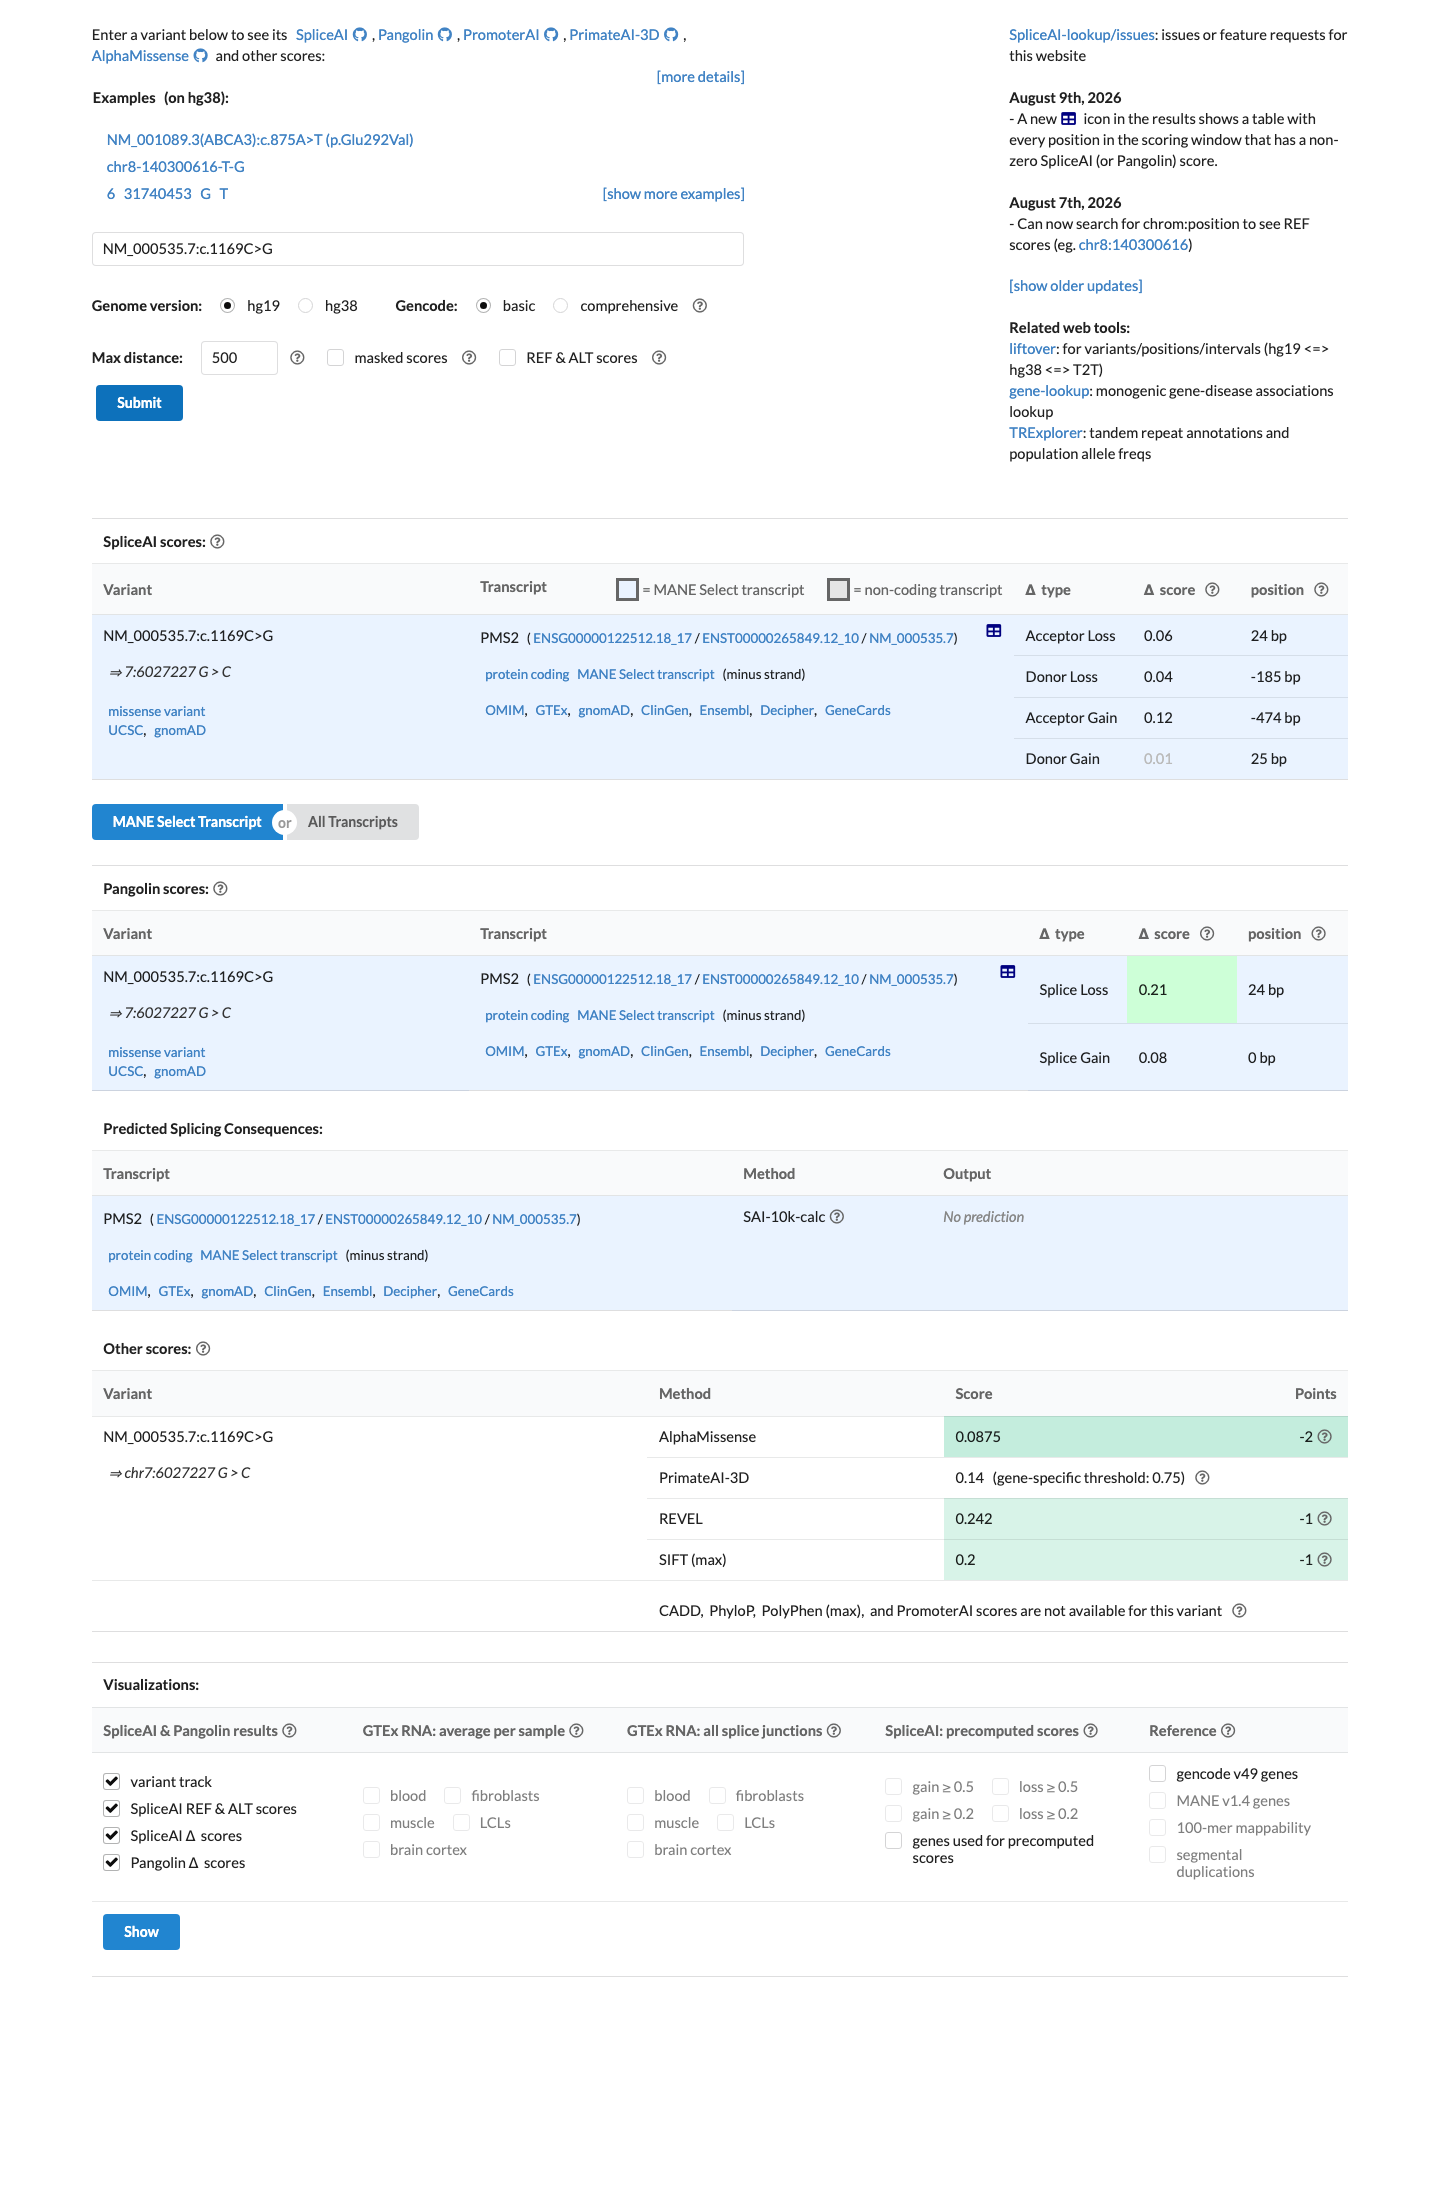Click the PrimateAI-3D threshold help icon
Viewport: 1454px width, 2200px height.
pos(1203,1478)
